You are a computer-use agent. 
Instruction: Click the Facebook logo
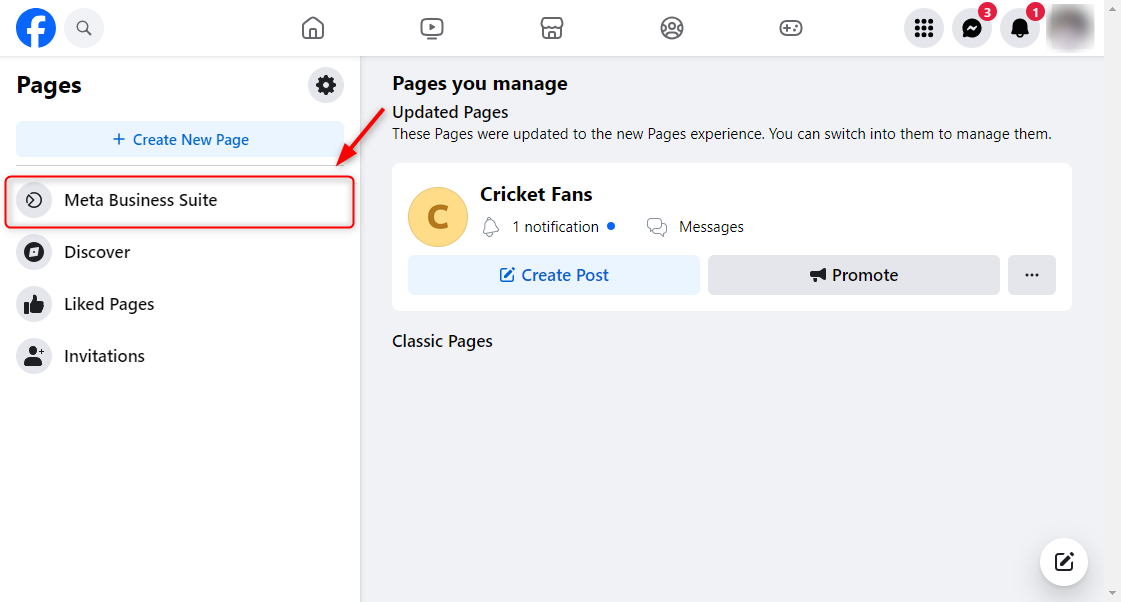pos(36,28)
